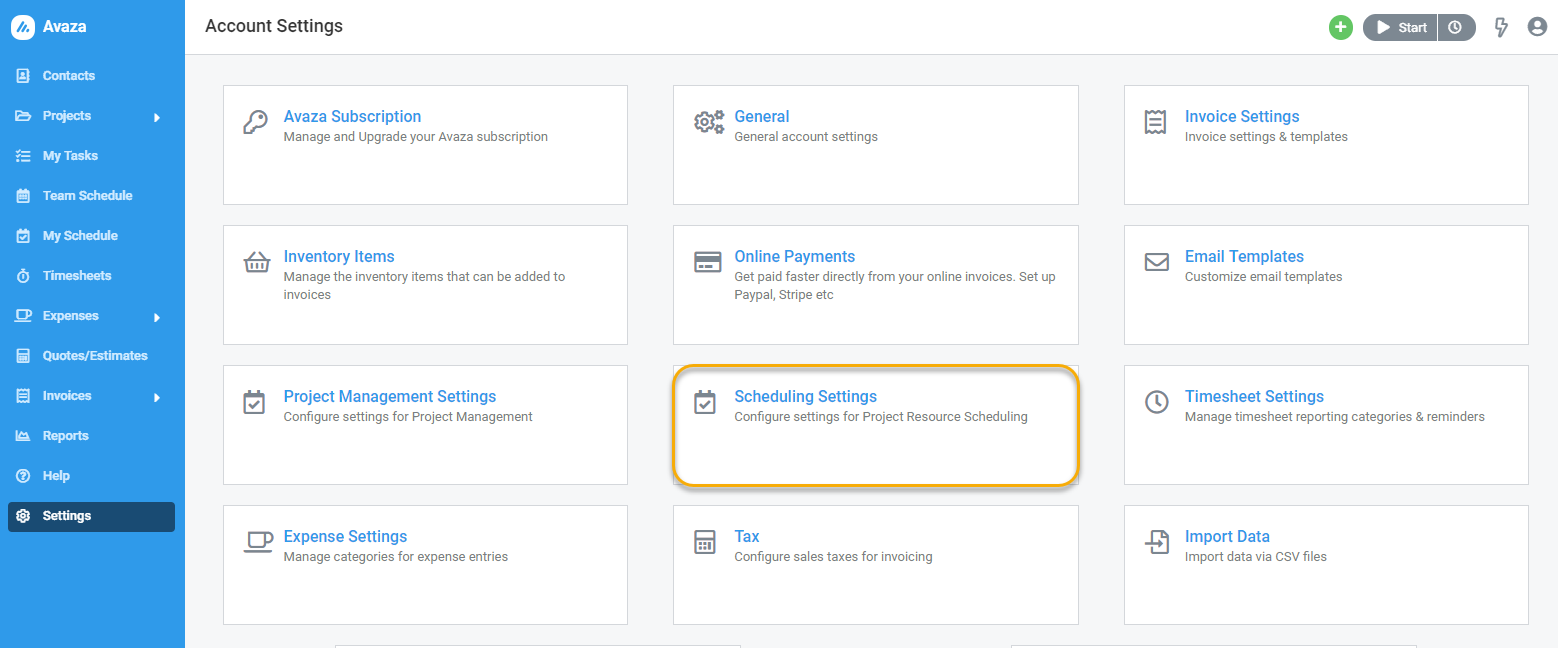The width and height of the screenshot is (1558, 648).
Task: Click 'Configure settings for Project Resource Scheduling' text
Action: click(x=881, y=417)
